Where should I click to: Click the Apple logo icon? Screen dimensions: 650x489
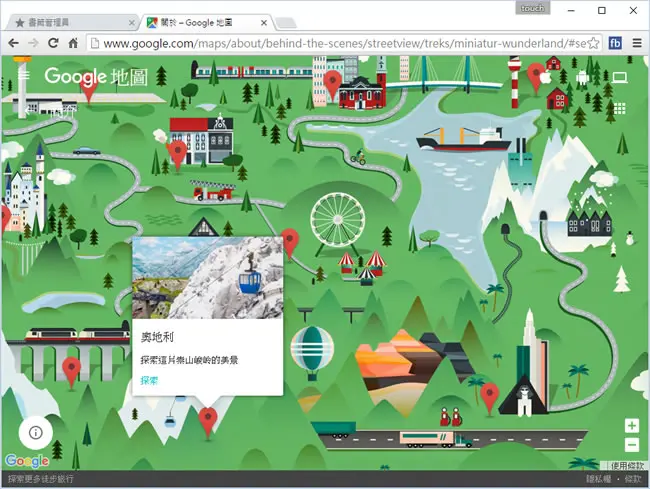pyautogui.click(x=545, y=77)
